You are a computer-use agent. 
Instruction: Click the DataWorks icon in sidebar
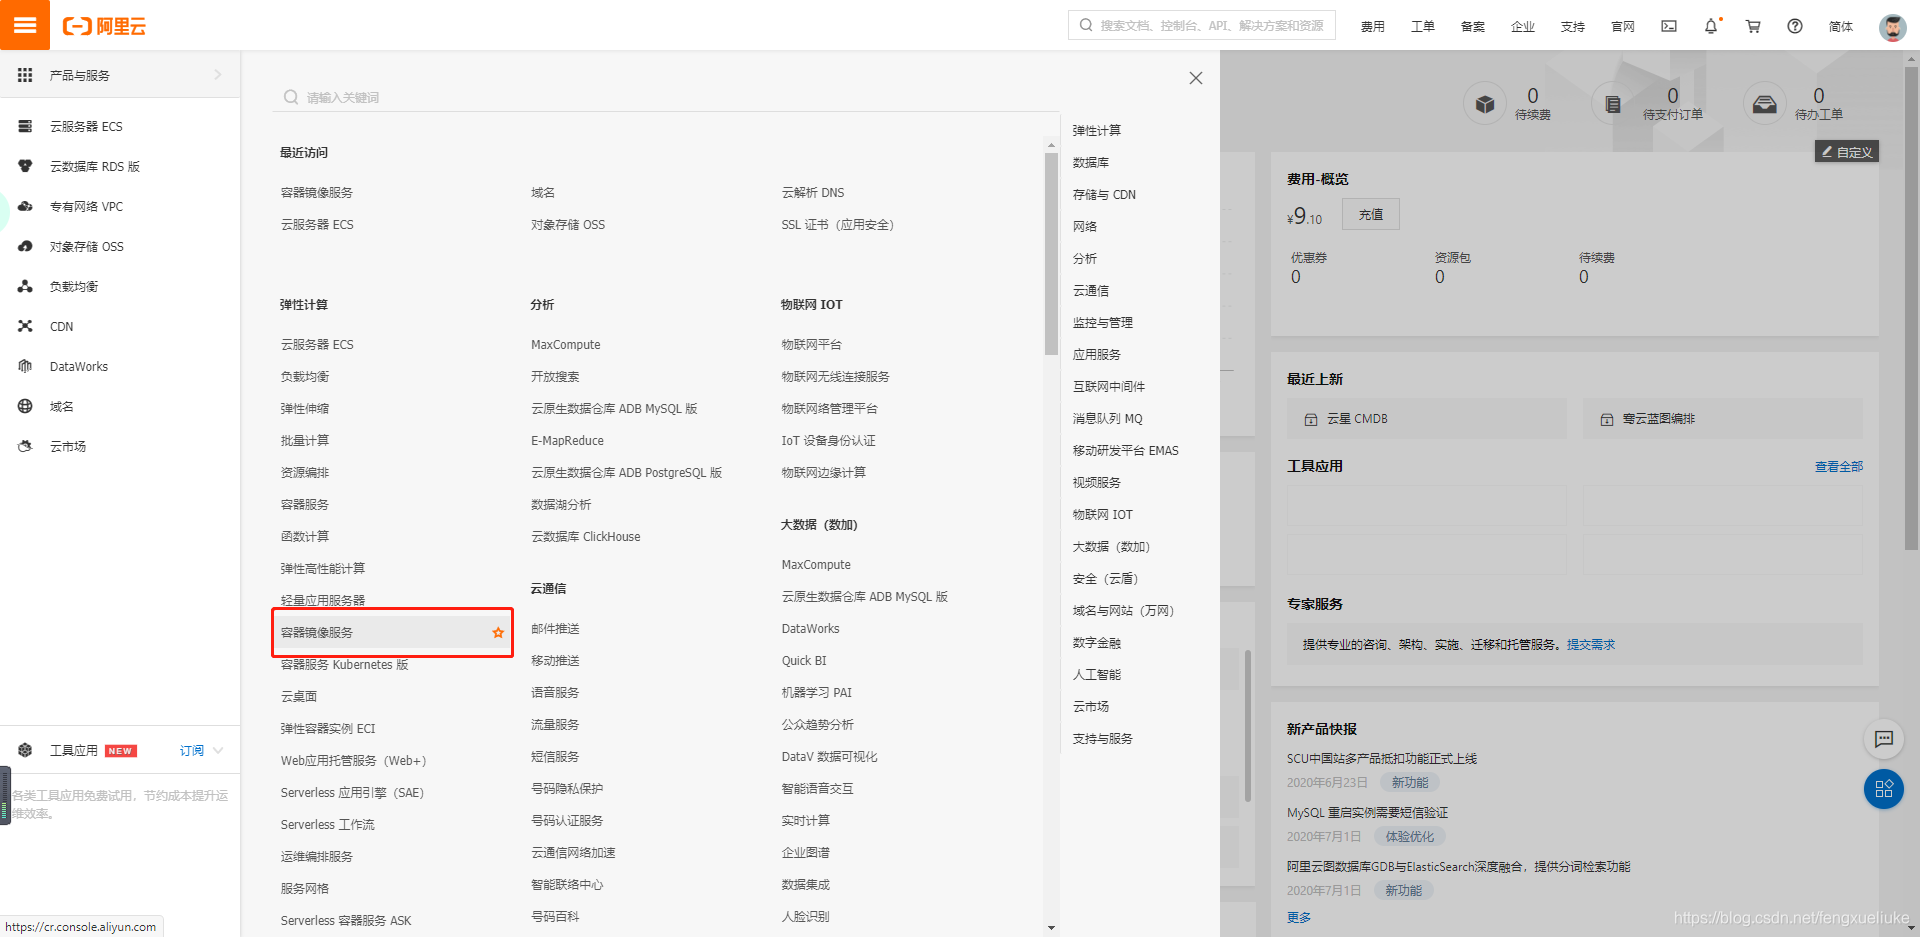click(x=25, y=366)
